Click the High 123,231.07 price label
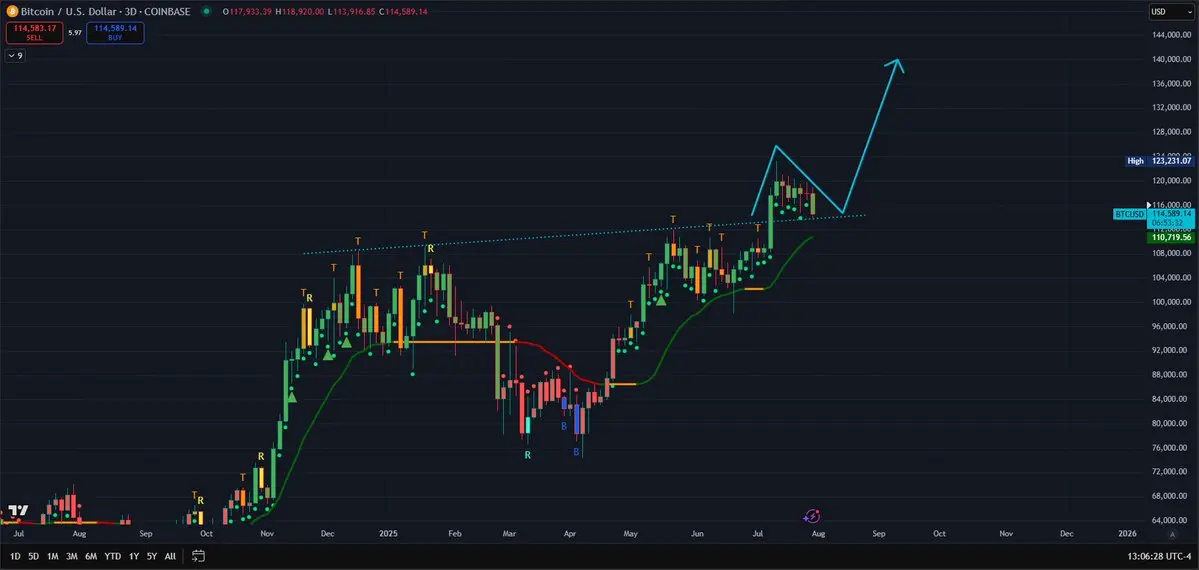 click(1160, 161)
